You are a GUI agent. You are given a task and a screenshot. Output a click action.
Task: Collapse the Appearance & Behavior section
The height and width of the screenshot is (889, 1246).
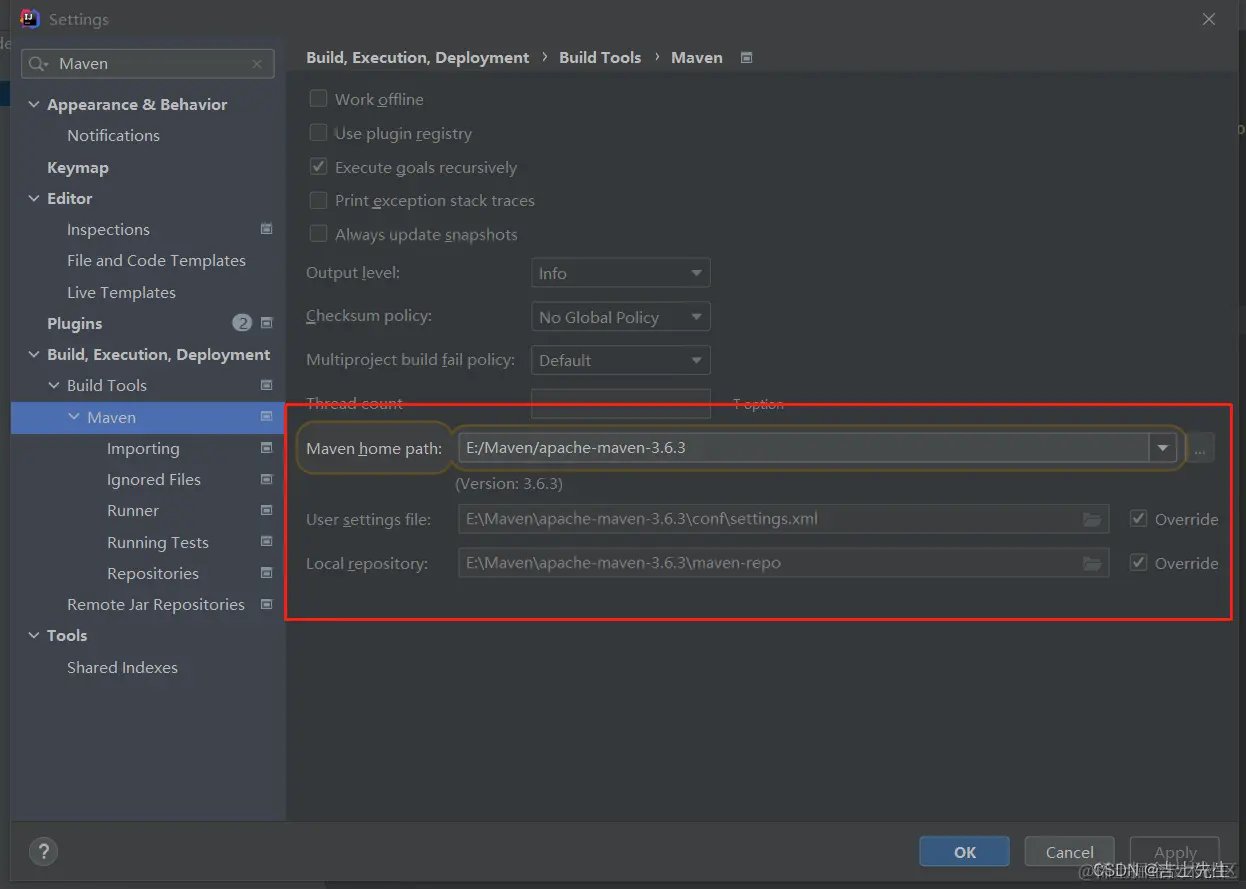pyautogui.click(x=34, y=105)
